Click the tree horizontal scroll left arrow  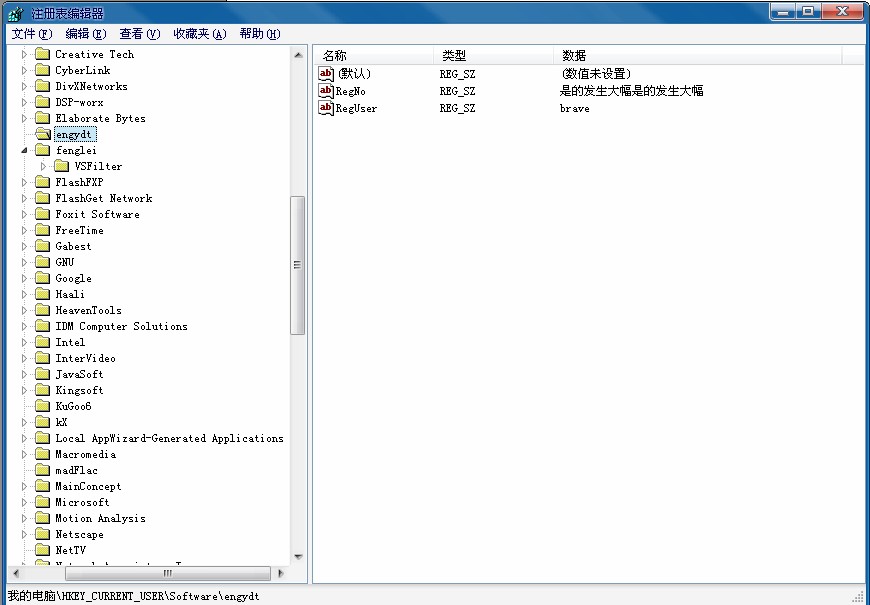click(x=16, y=573)
